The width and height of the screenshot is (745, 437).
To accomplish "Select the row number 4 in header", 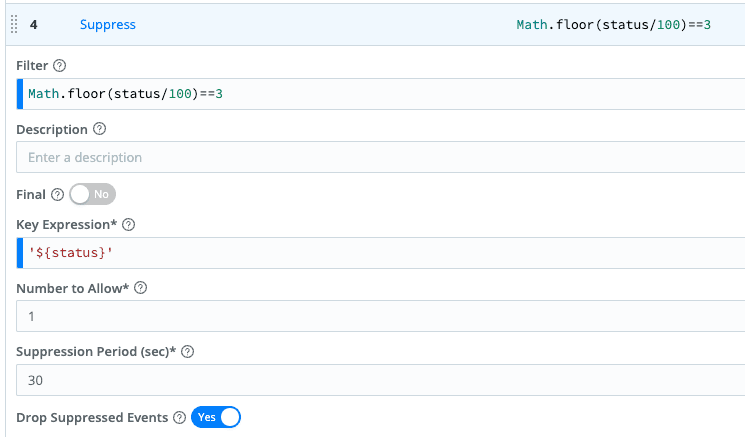I will click(34, 24).
